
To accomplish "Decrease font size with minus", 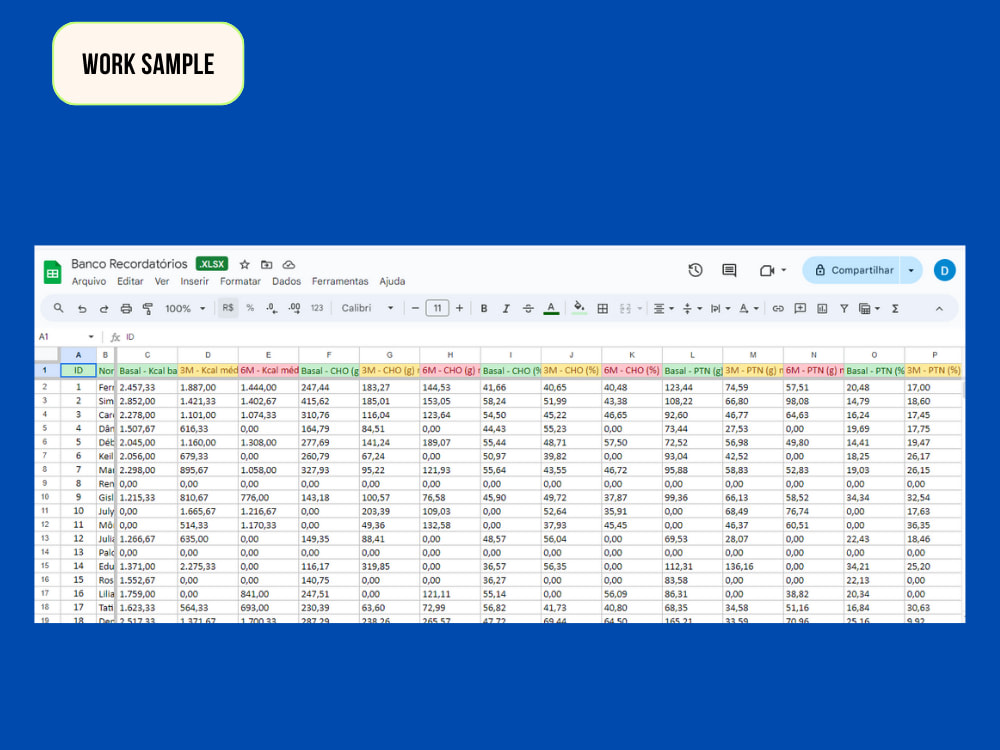I will pos(415,308).
